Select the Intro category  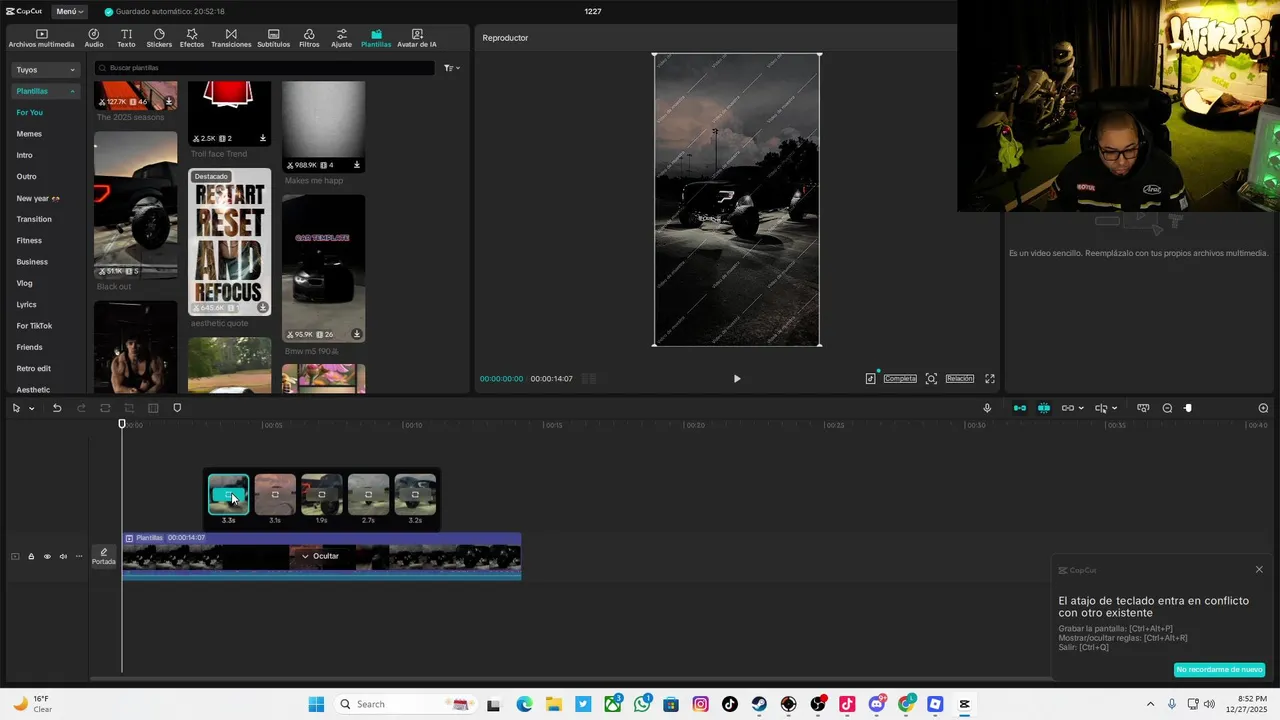pos(24,155)
